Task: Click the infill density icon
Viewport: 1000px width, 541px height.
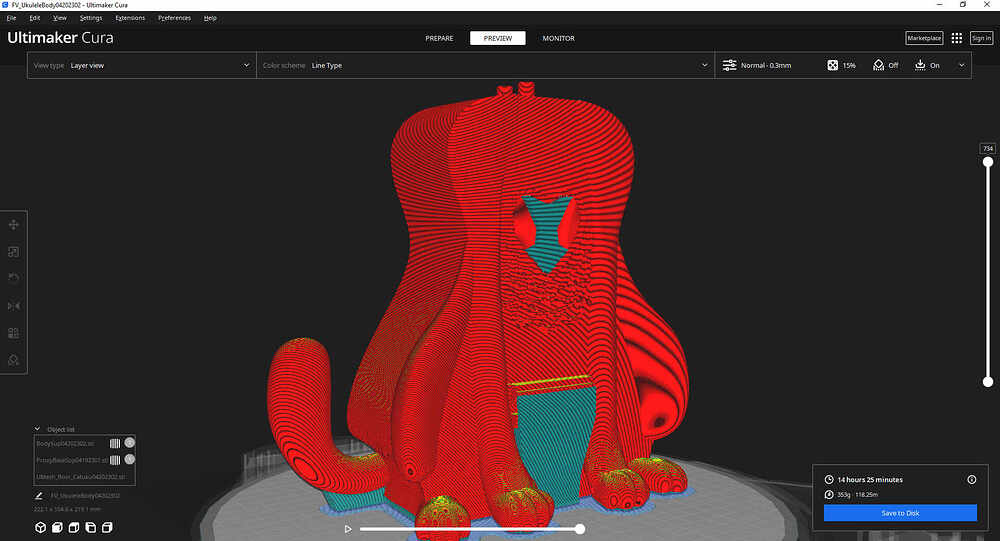Action: coord(832,65)
